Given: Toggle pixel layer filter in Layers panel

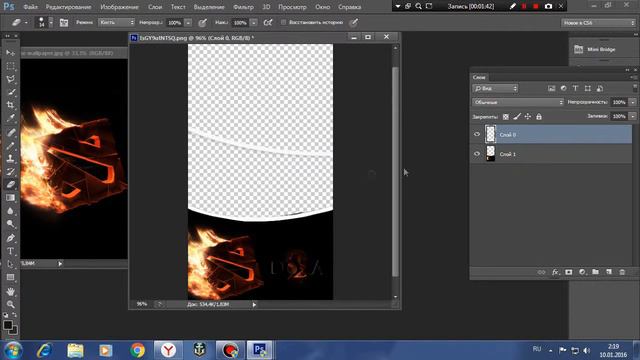Looking at the screenshot, I should (551, 88).
